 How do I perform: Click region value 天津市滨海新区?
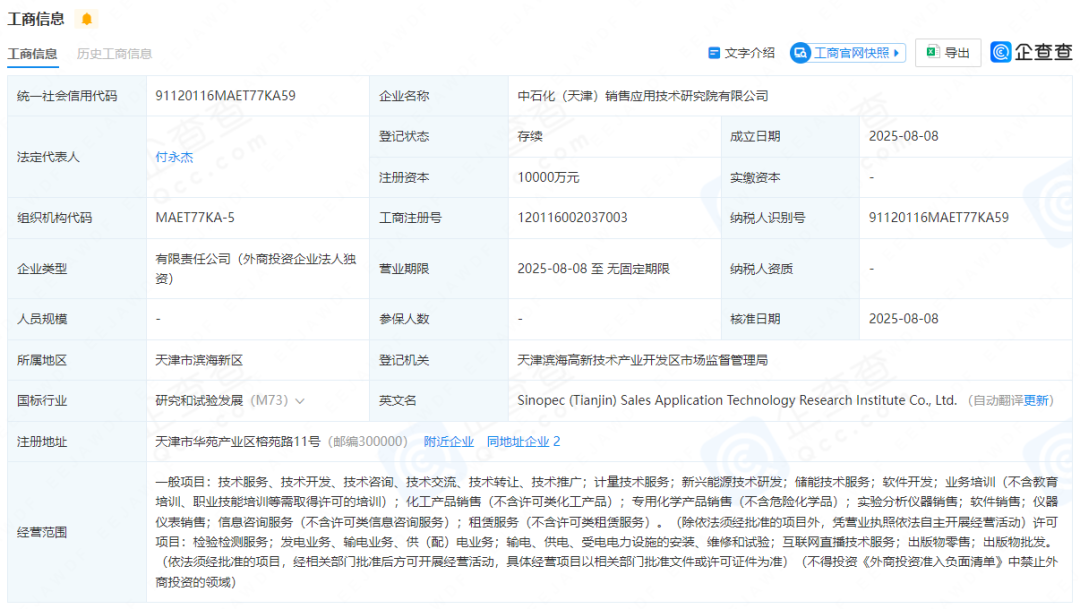[199, 360]
